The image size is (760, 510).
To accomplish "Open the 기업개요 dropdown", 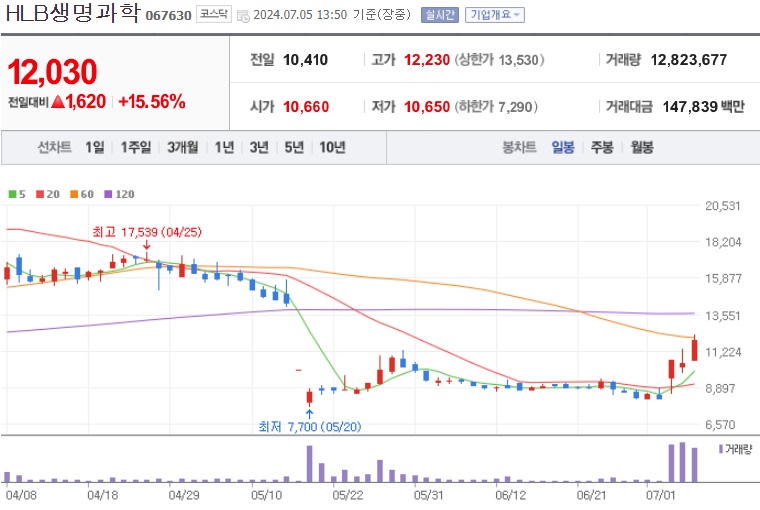I will 494,15.
